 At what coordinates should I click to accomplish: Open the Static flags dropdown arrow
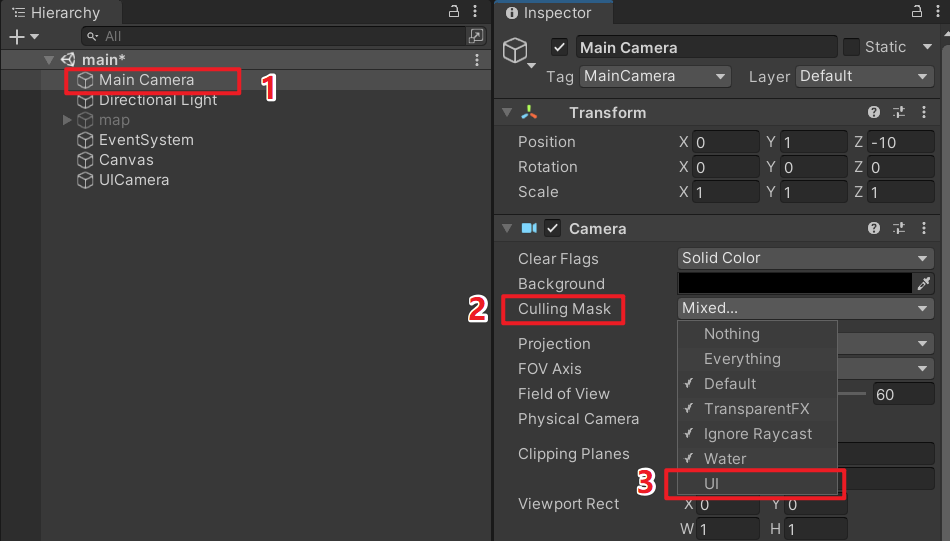coord(927,47)
